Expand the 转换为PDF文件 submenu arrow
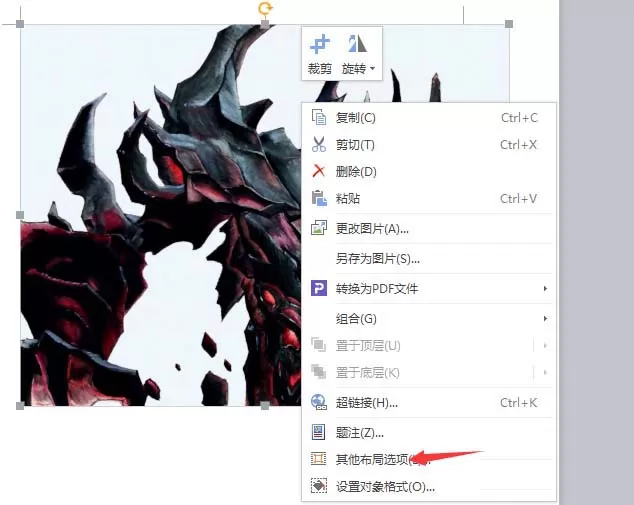The image size is (634, 505). tap(545, 289)
